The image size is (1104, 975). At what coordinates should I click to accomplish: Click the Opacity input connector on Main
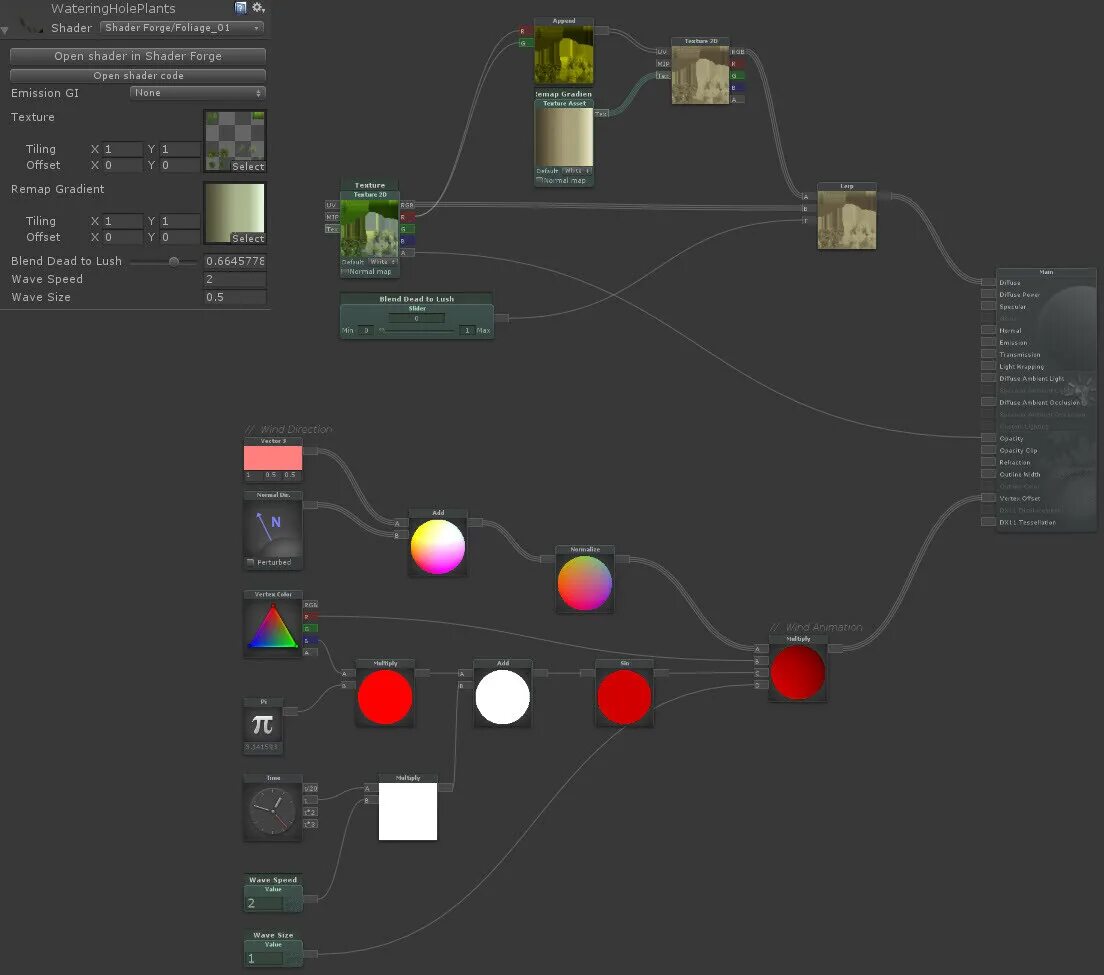988,438
